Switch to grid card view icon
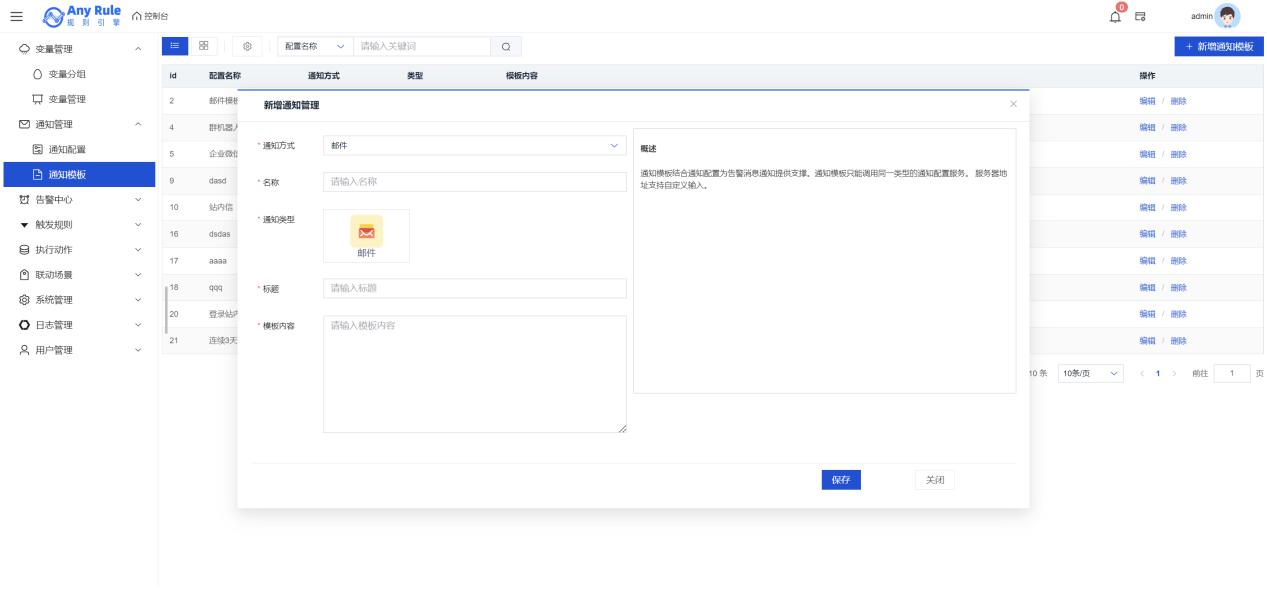The image size is (1267, 594). point(203,46)
